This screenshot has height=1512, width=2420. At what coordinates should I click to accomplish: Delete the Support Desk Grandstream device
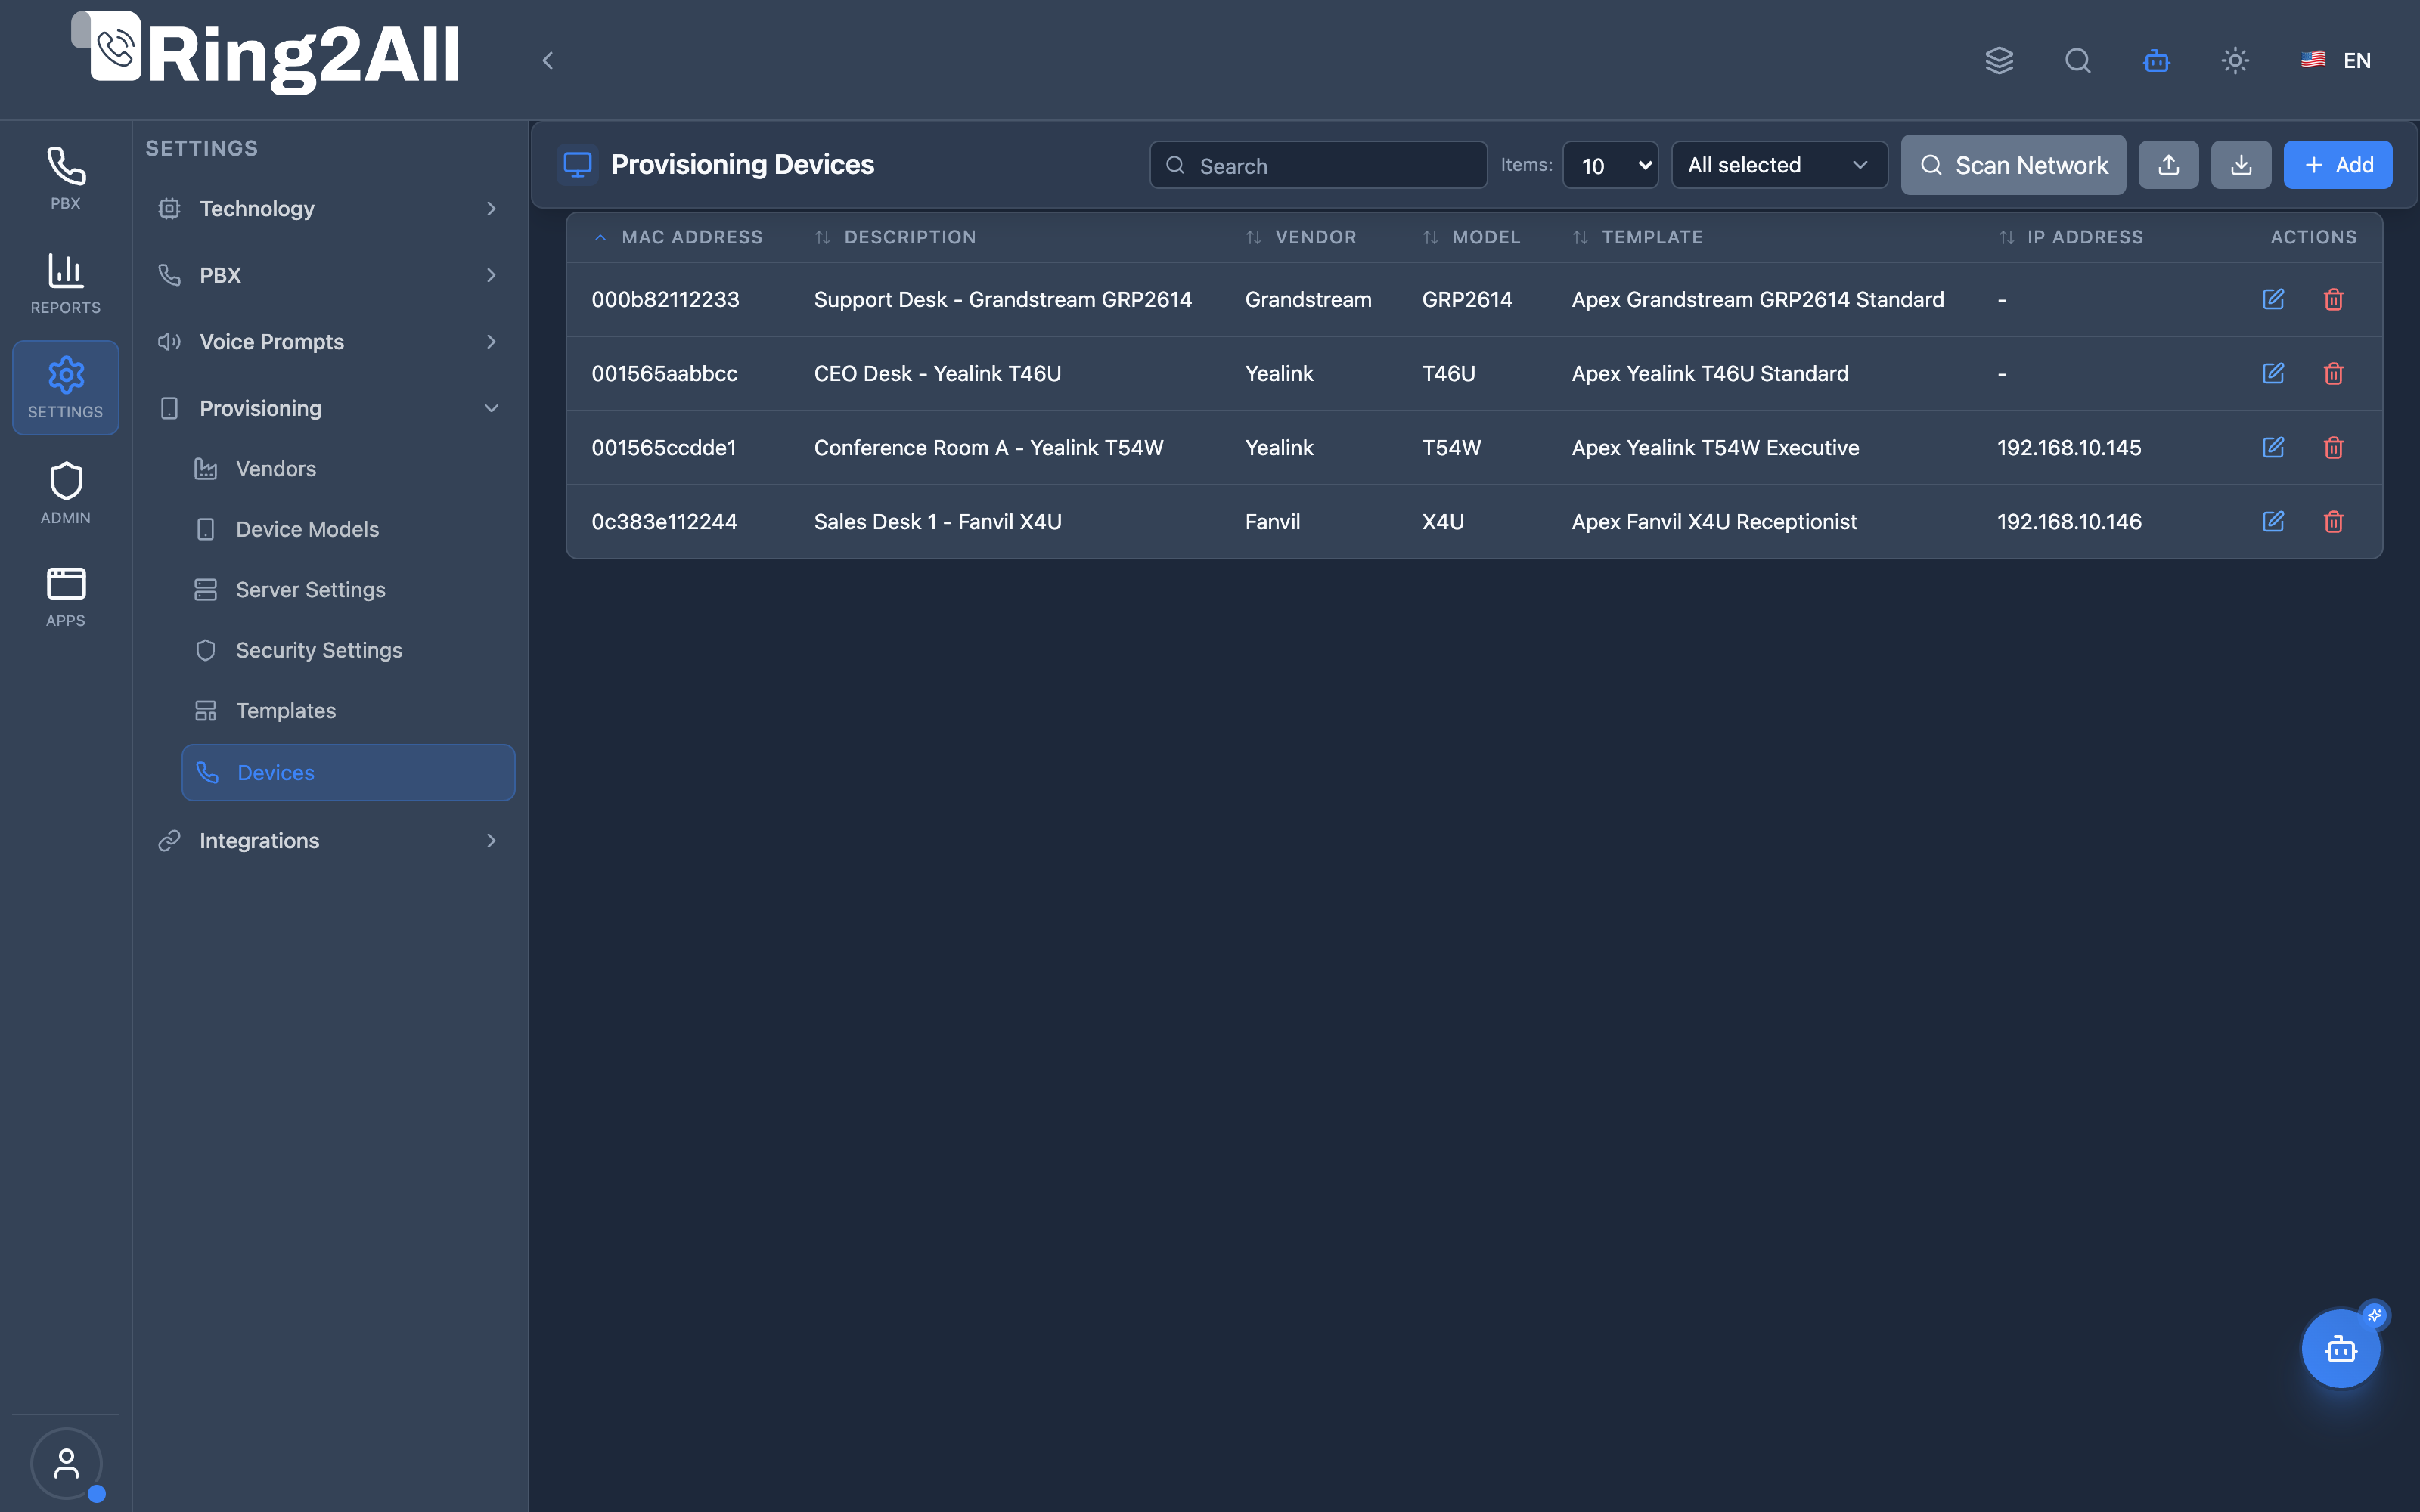coord(2334,299)
